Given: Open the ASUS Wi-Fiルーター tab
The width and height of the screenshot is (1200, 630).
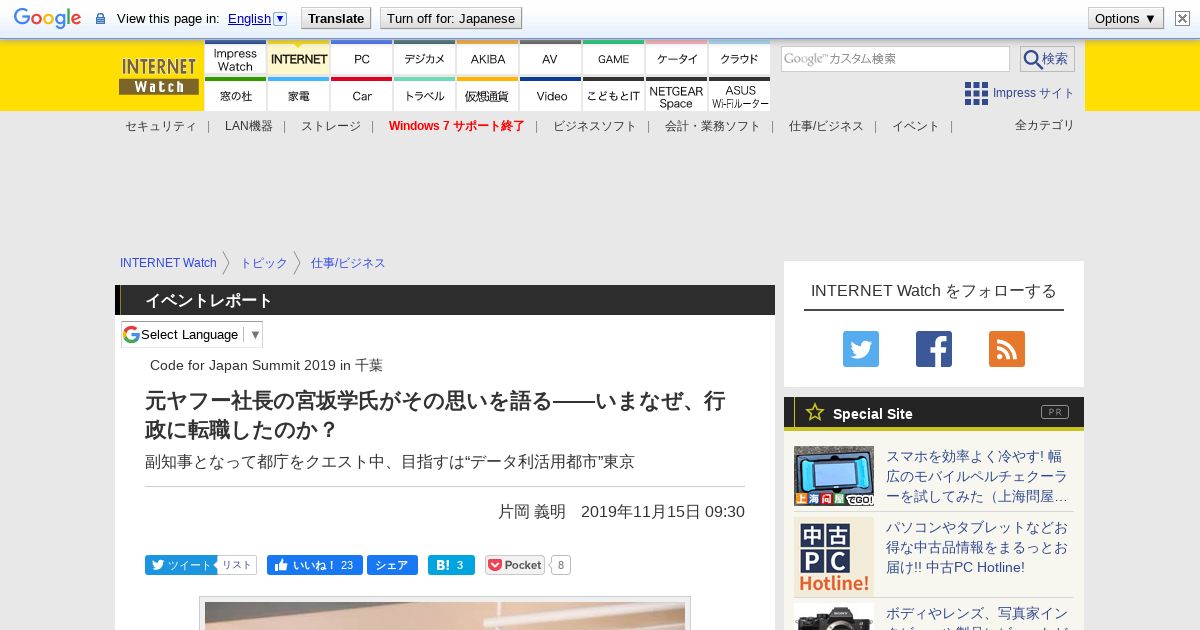Looking at the screenshot, I should (739, 95).
